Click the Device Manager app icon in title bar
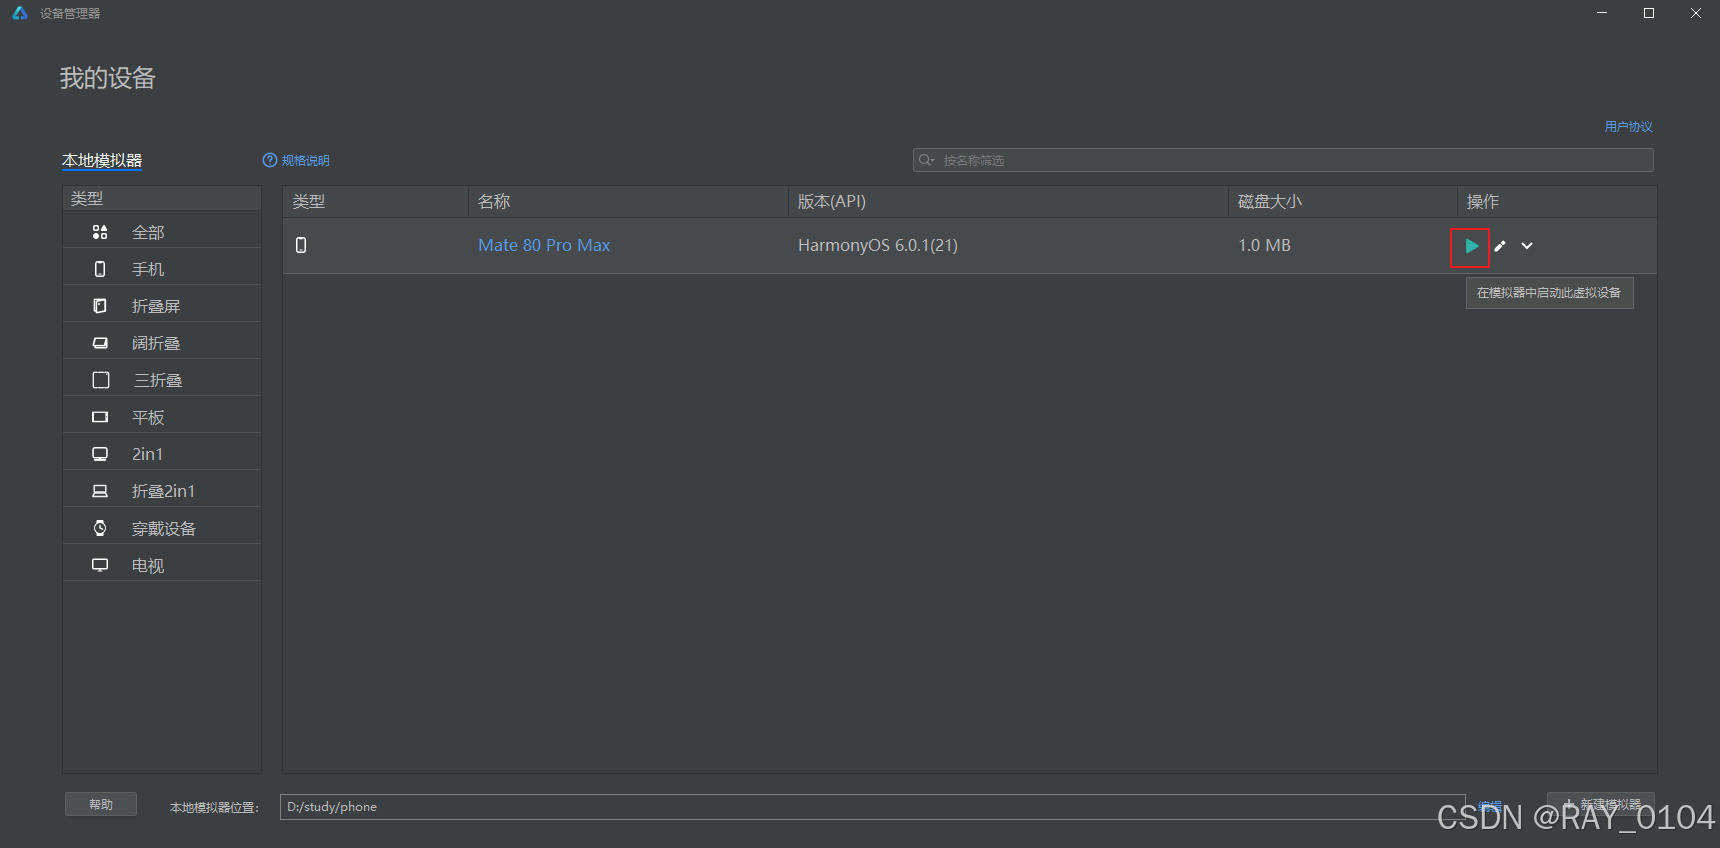Screen dimensions: 1720x848 click(20, 13)
